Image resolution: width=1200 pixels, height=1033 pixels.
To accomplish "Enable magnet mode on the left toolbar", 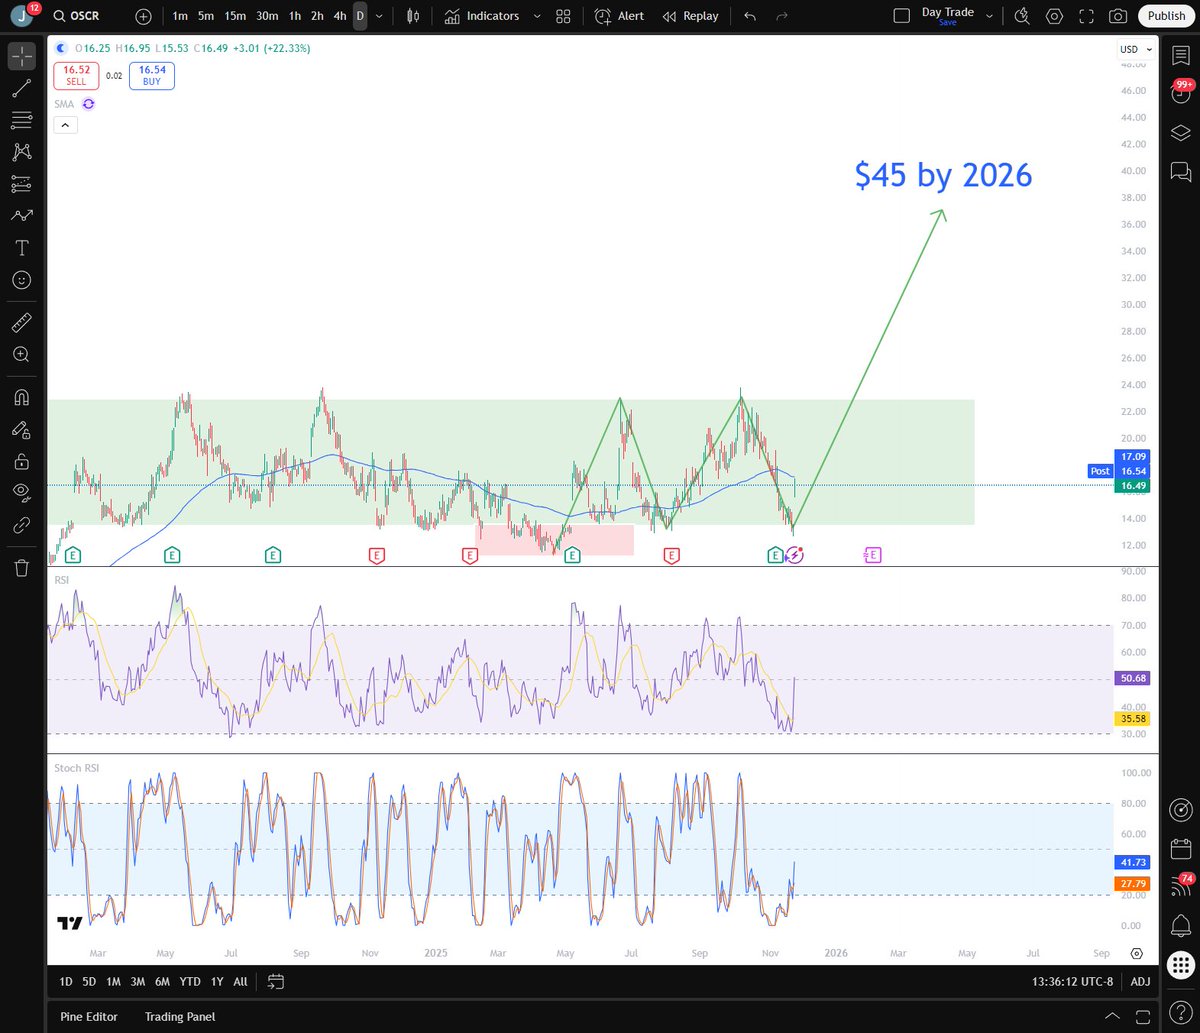I will [22, 397].
